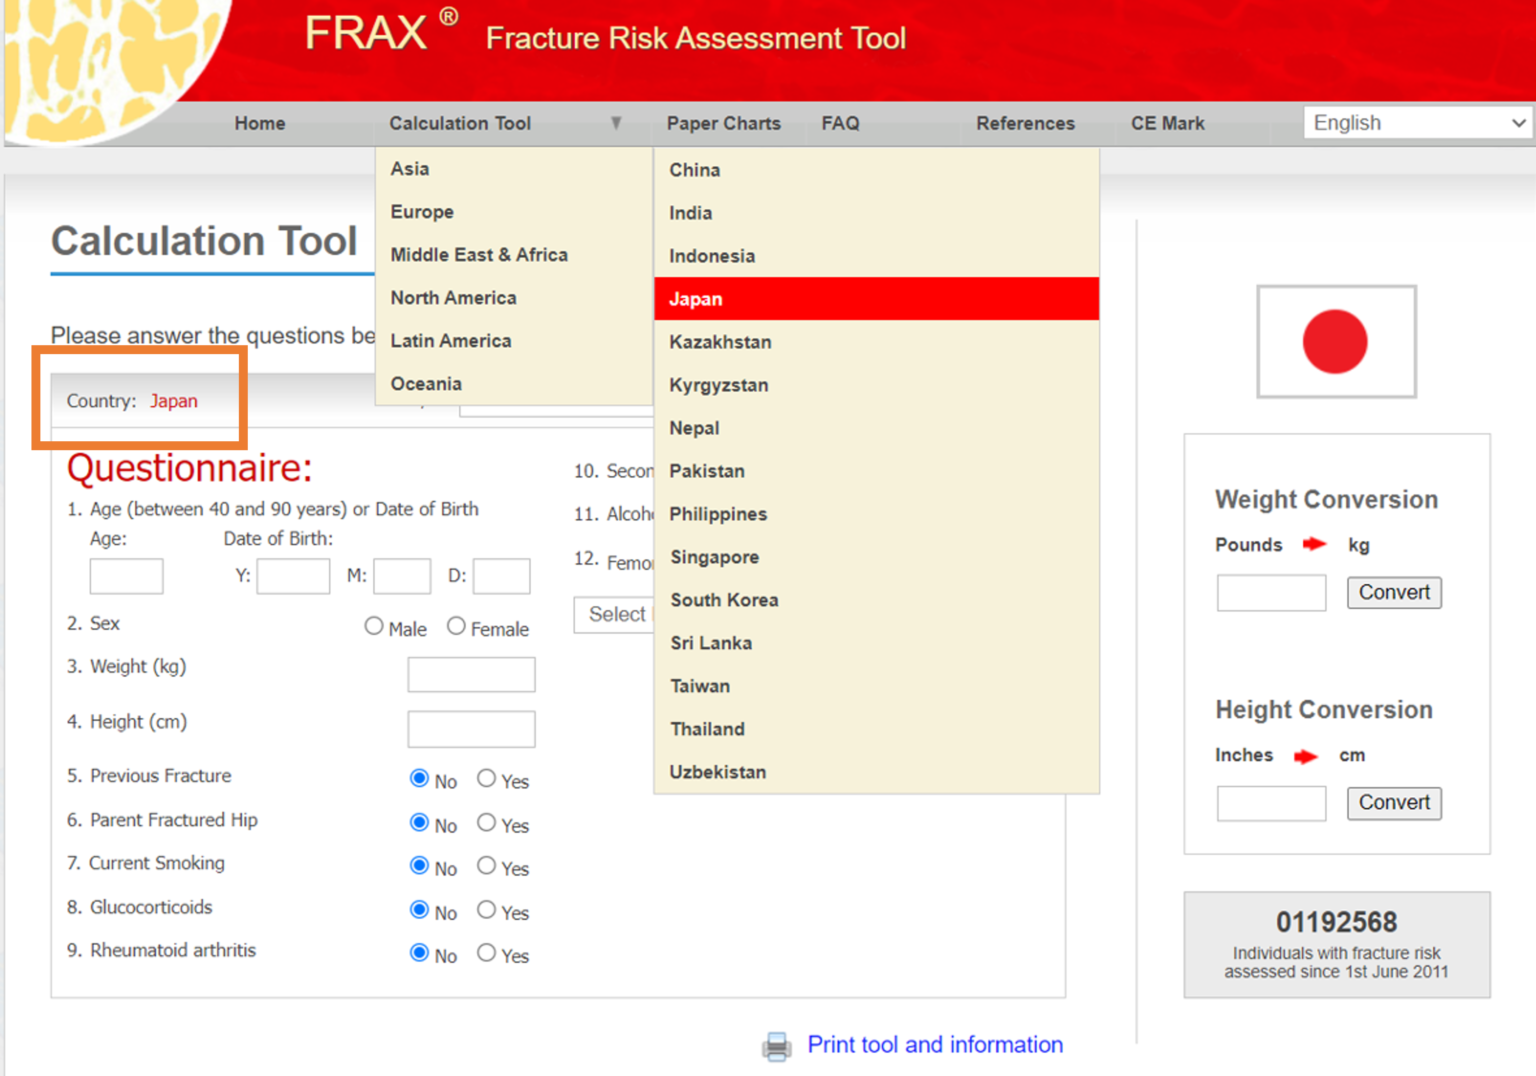Open the Print tool and information link
Screen dimensions: 1536x1076
(934, 1044)
